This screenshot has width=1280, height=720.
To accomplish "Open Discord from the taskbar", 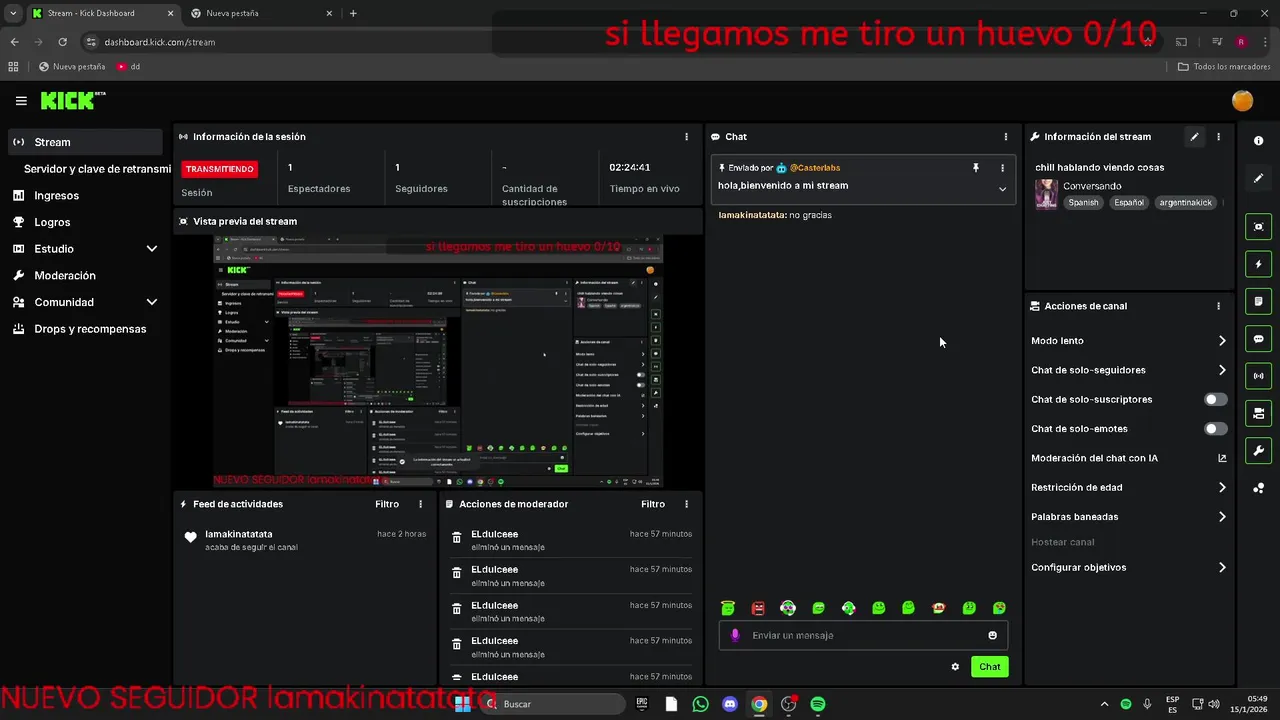I will tap(730, 704).
